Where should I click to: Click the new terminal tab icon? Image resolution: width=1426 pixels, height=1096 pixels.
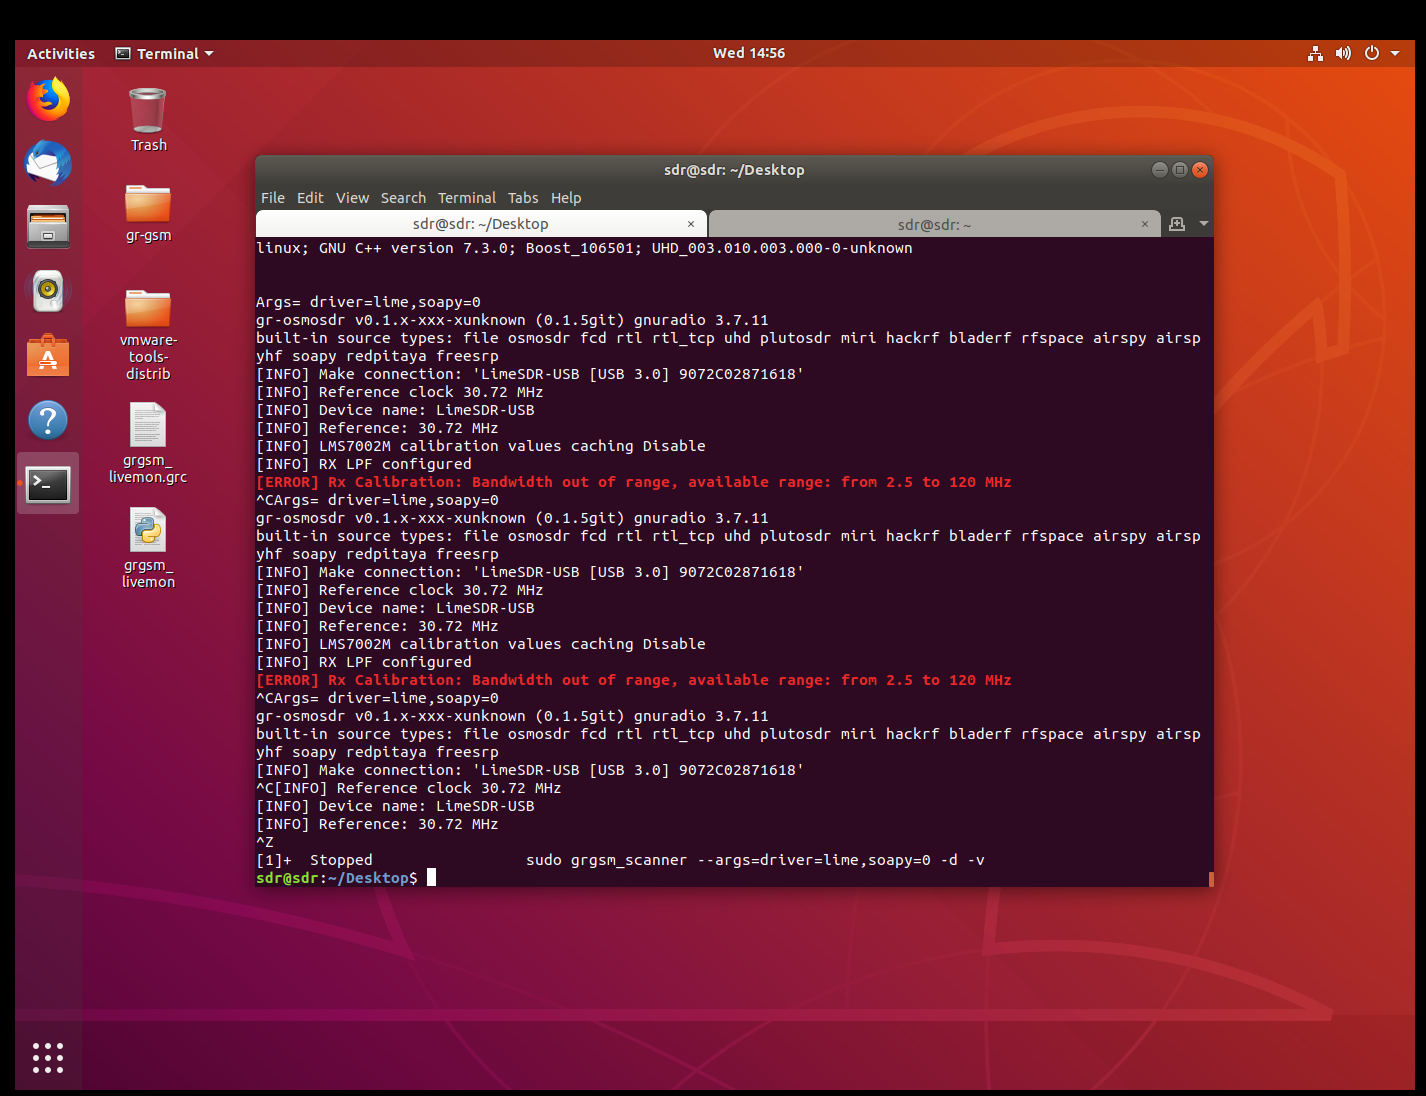1177,224
